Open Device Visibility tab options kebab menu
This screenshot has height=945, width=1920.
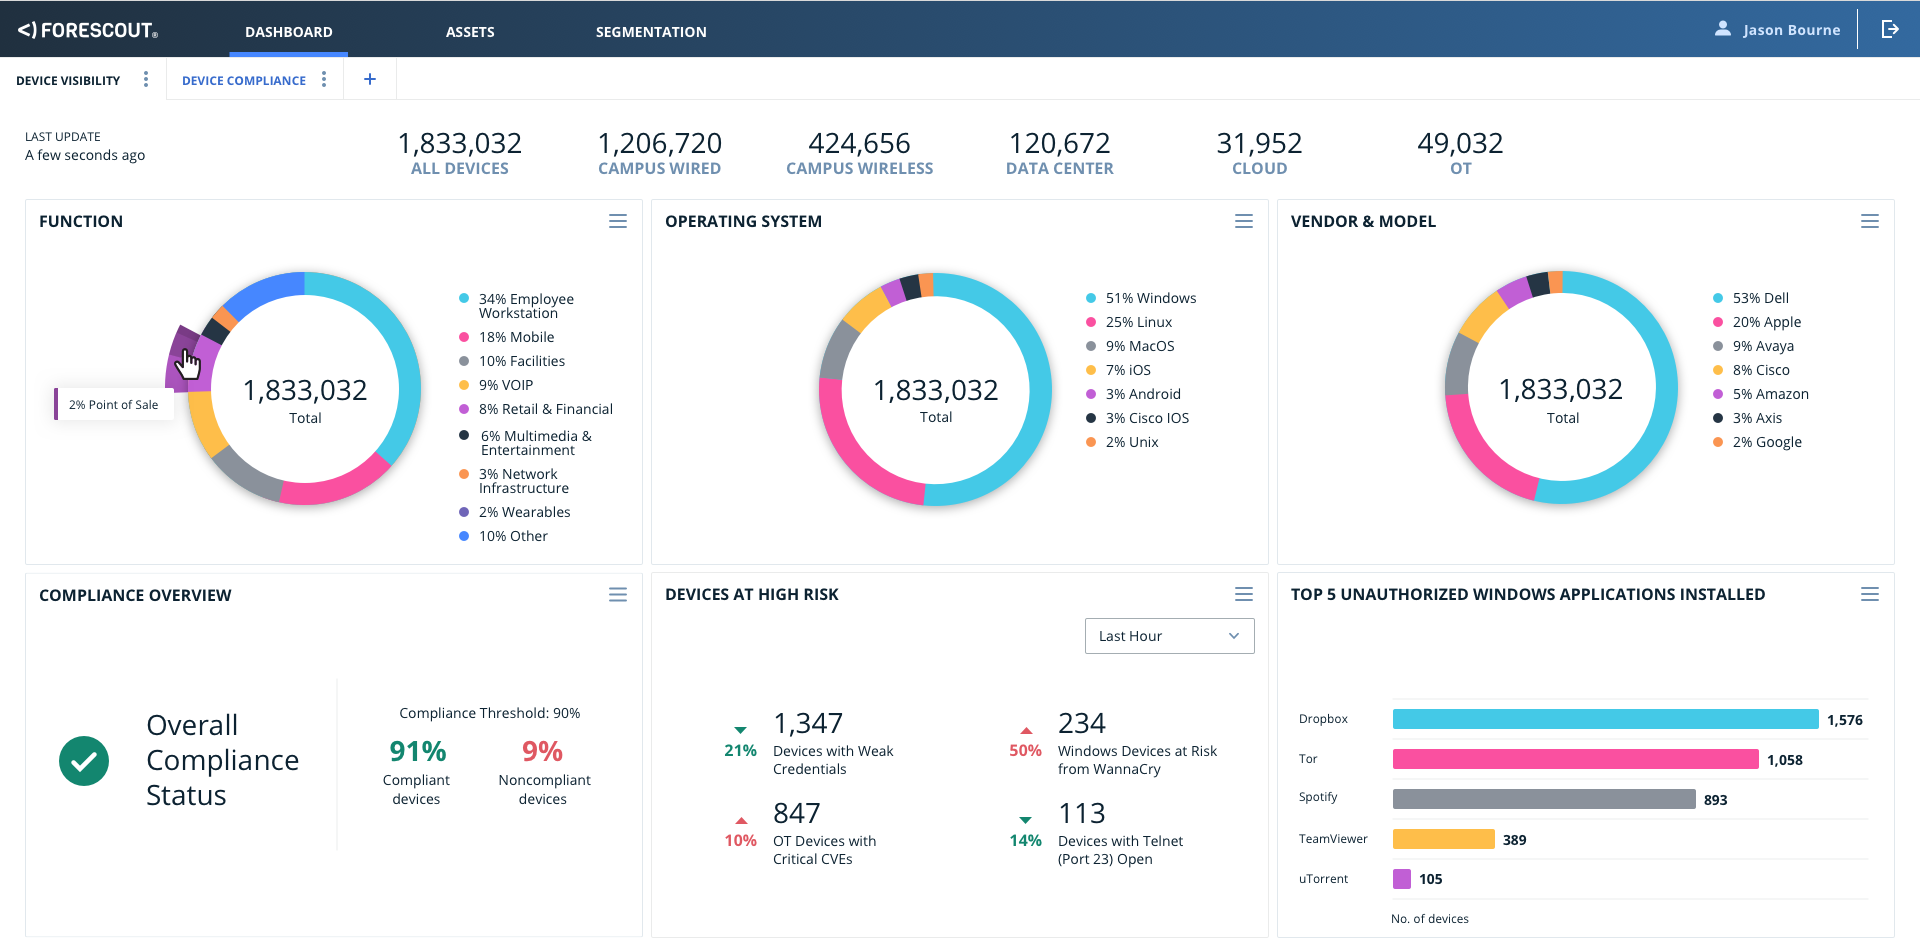tap(146, 80)
